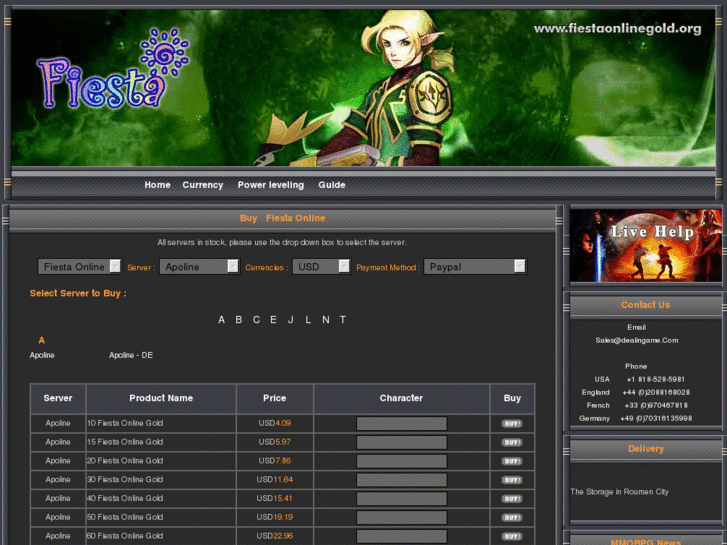Jump to servers starting with B
This screenshot has height=545, width=727.
pyautogui.click(x=238, y=320)
